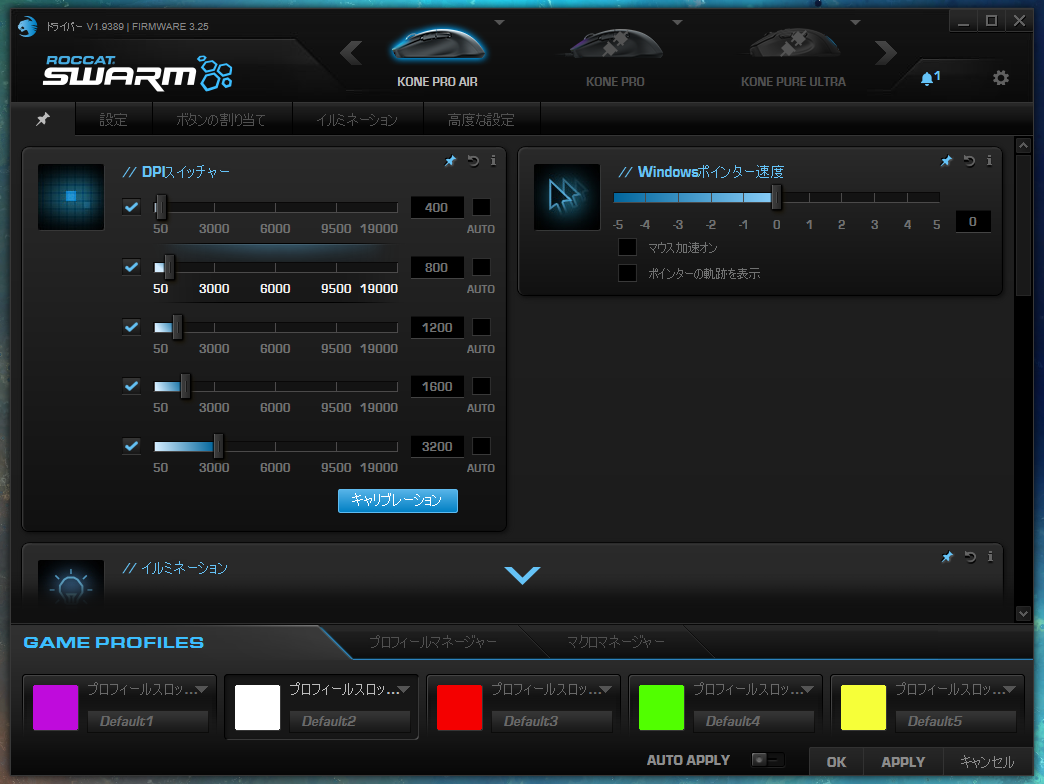Select the GAME PROFILES tab
The image size is (1044, 784).
pos(114,642)
